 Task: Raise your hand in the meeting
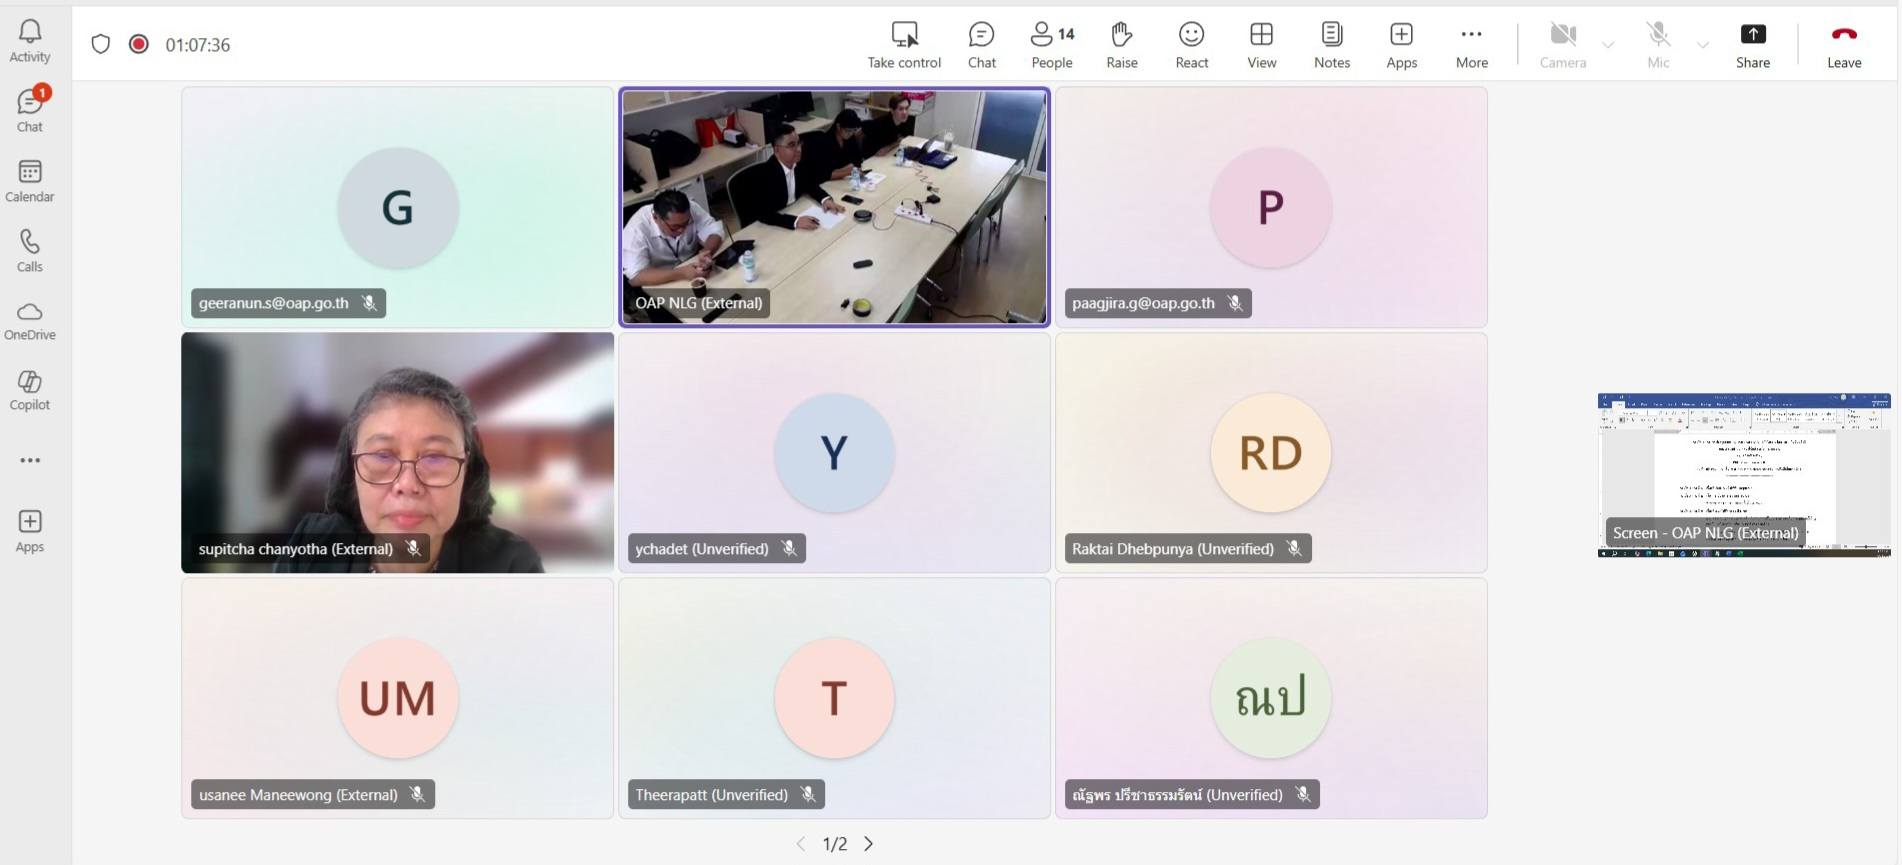click(x=1121, y=45)
